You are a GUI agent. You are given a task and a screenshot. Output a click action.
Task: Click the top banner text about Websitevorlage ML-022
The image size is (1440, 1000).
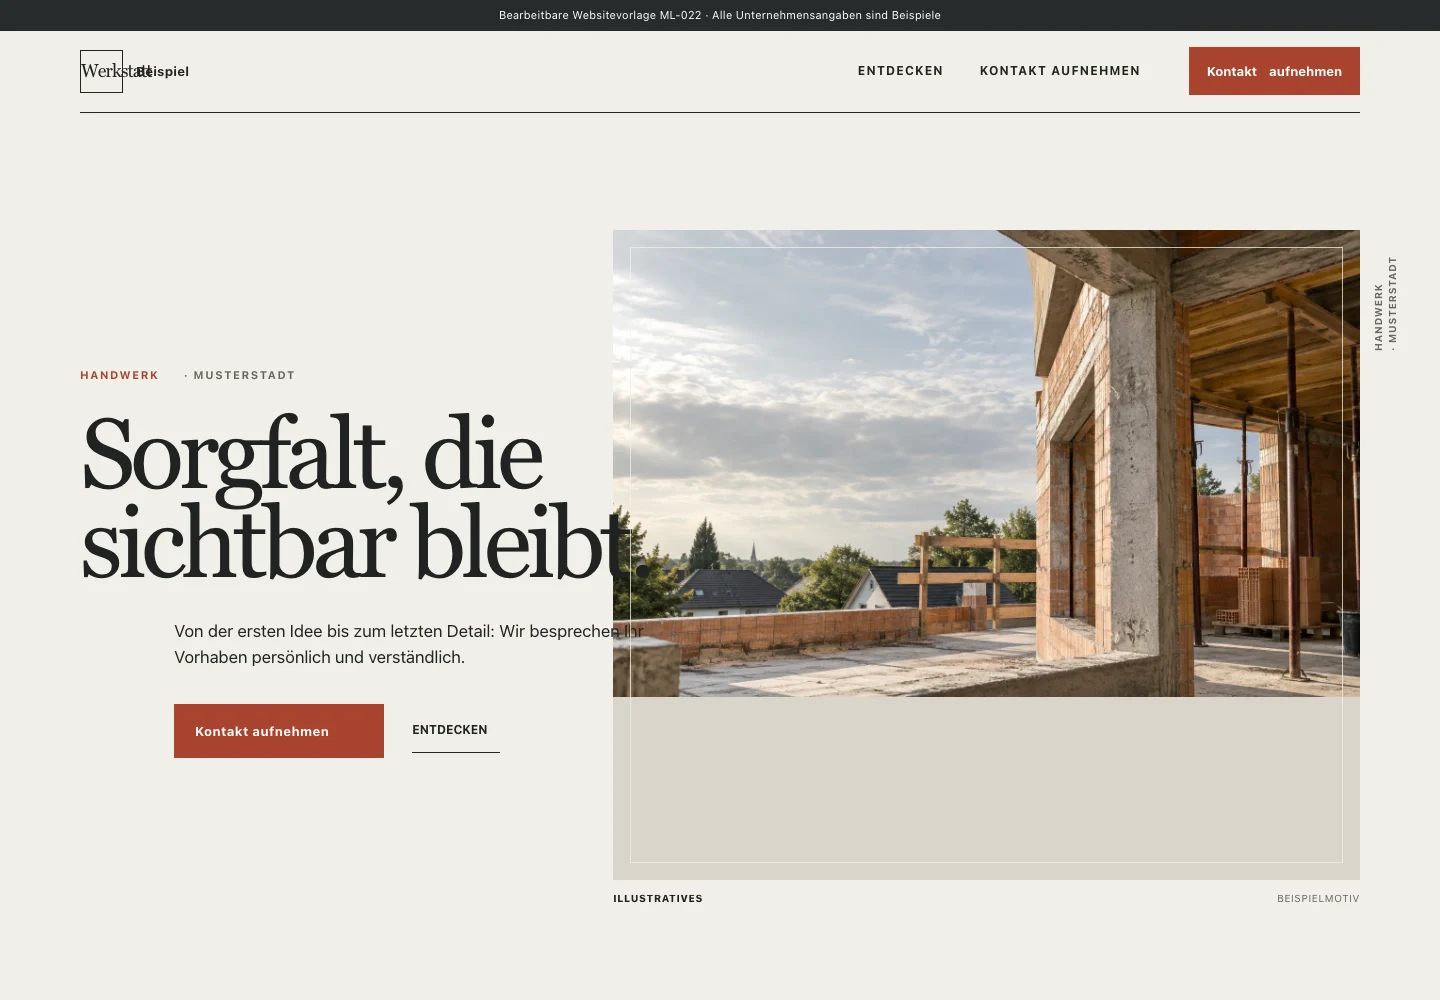click(x=720, y=15)
